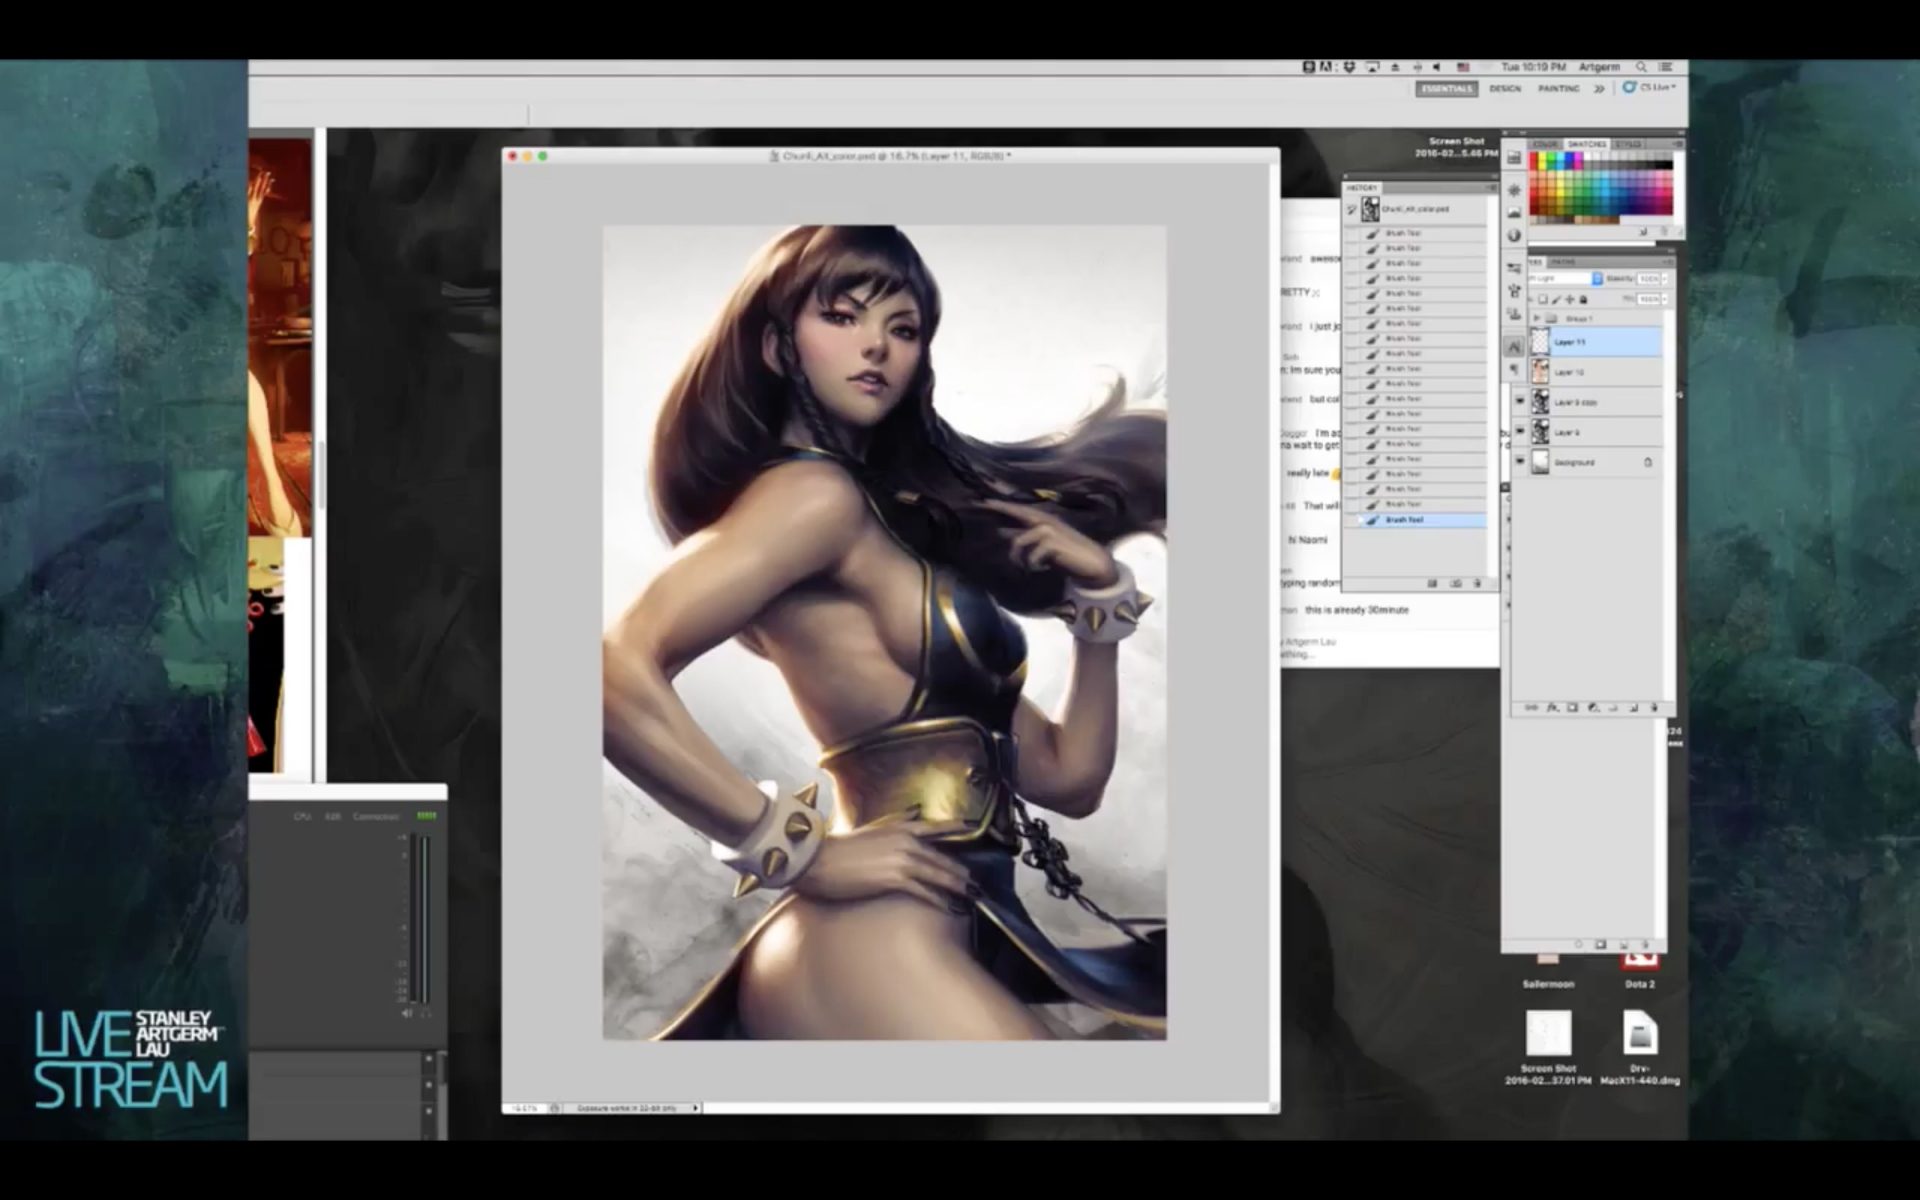Add a layer style with fx icon
Viewport: 1920px width, 1200px height.
[1553, 708]
